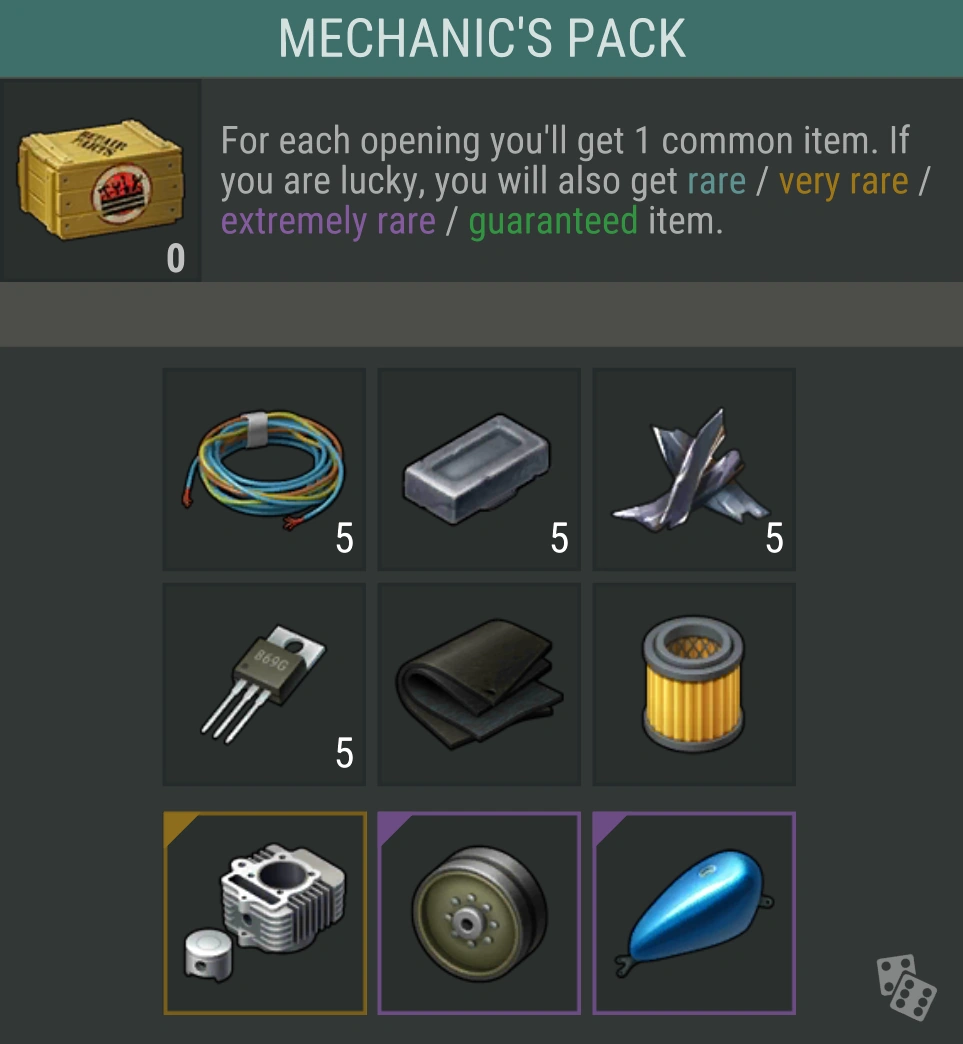Click the green 'guaranteed' word
963x1044 pixels.
553,221
